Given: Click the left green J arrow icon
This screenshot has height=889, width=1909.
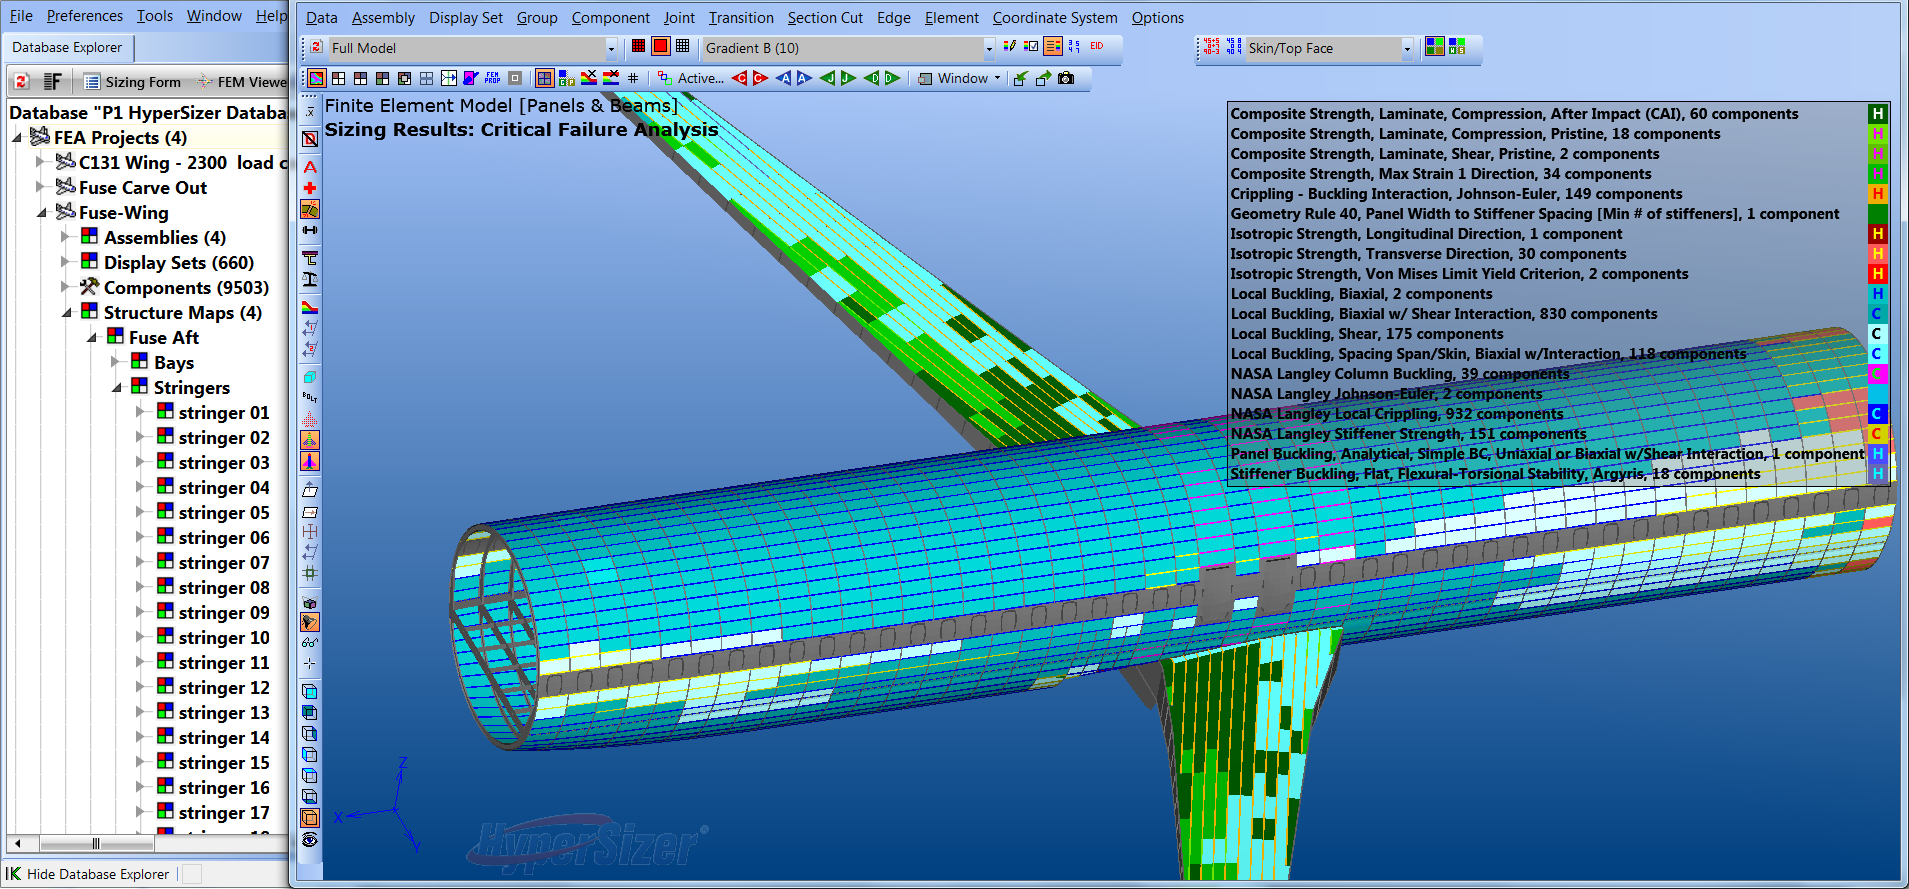Looking at the screenshot, I should click(827, 78).
